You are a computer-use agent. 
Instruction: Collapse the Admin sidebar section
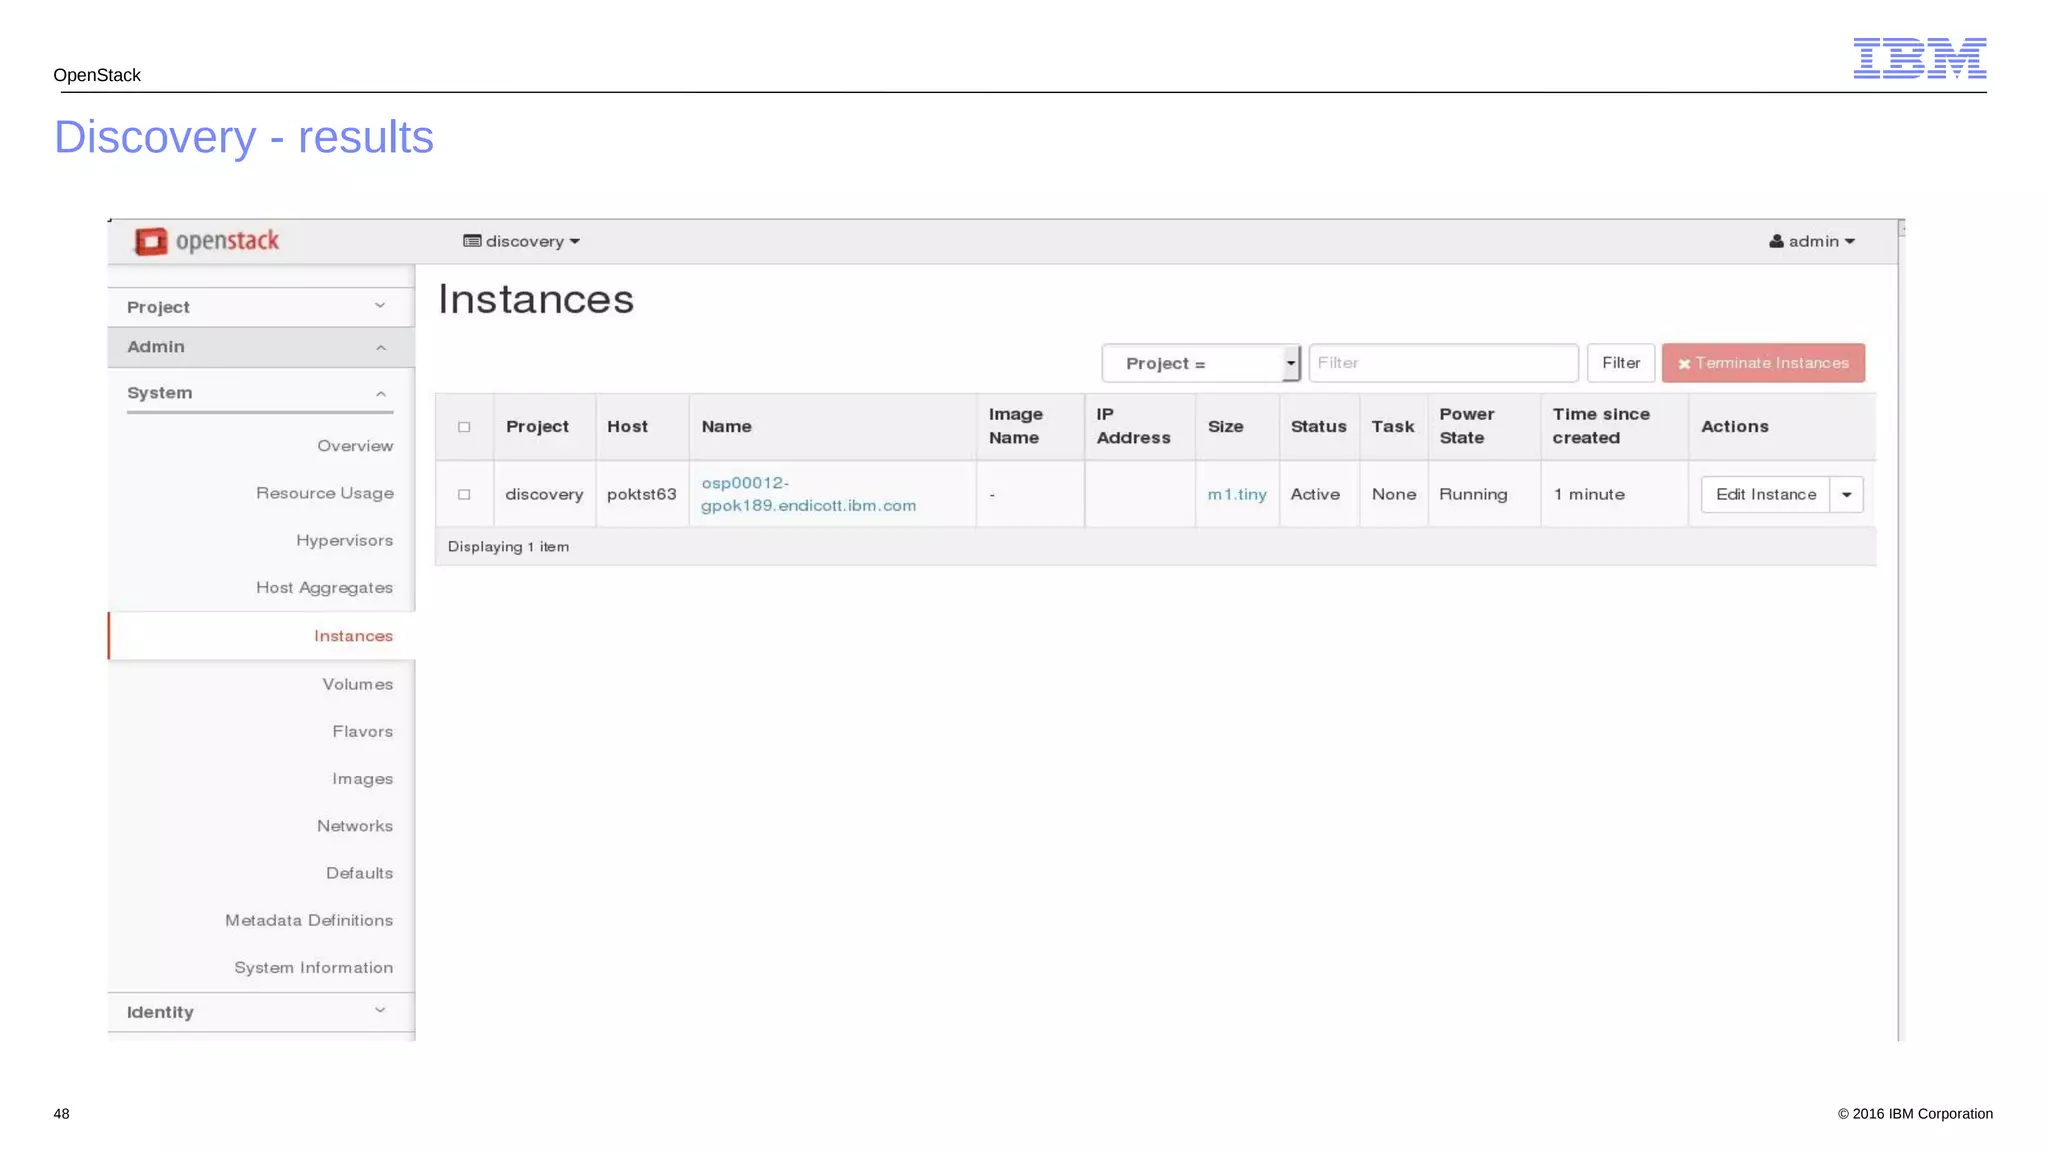pos(261,347)
